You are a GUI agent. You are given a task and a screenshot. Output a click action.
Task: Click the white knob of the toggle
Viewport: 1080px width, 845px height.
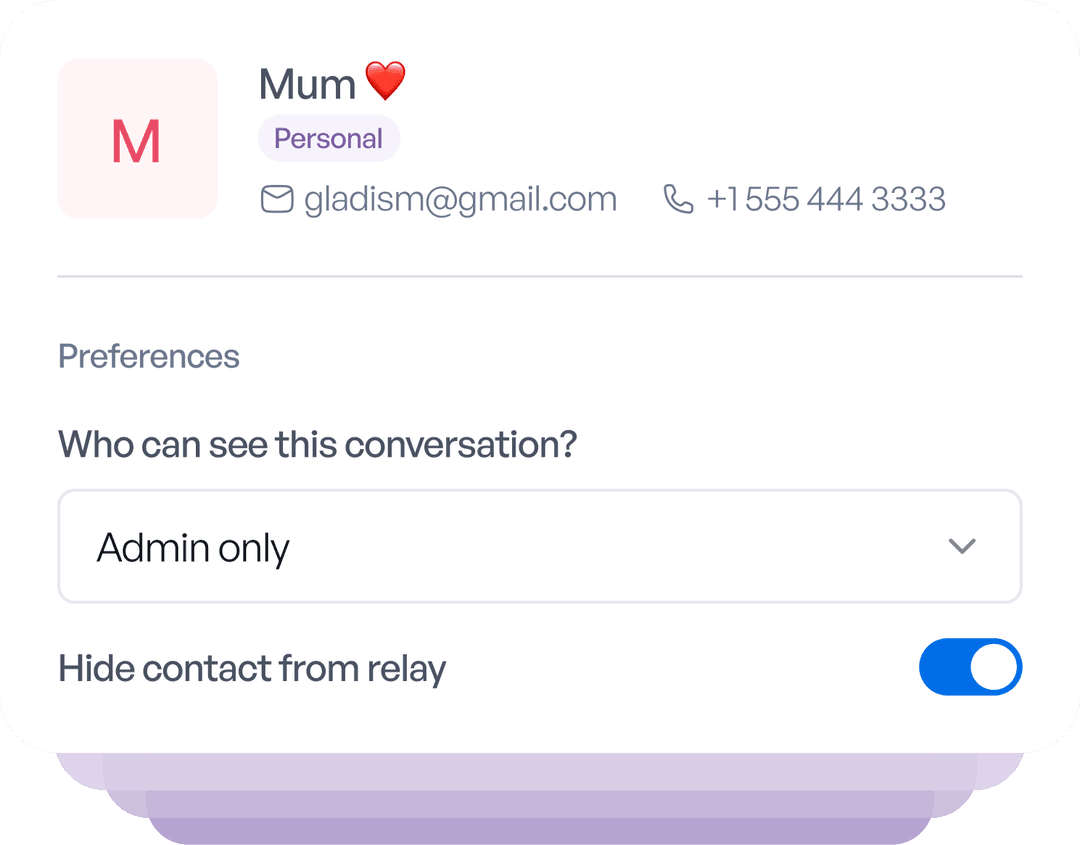pos(994,667)
